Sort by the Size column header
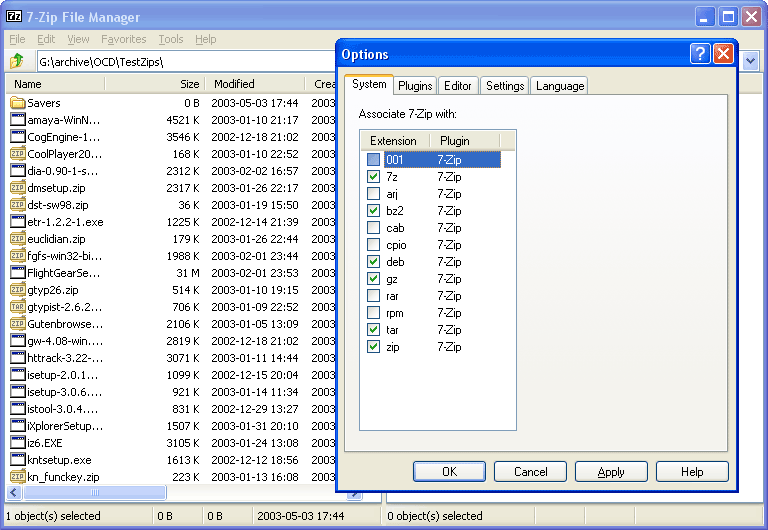 [155, 84]
